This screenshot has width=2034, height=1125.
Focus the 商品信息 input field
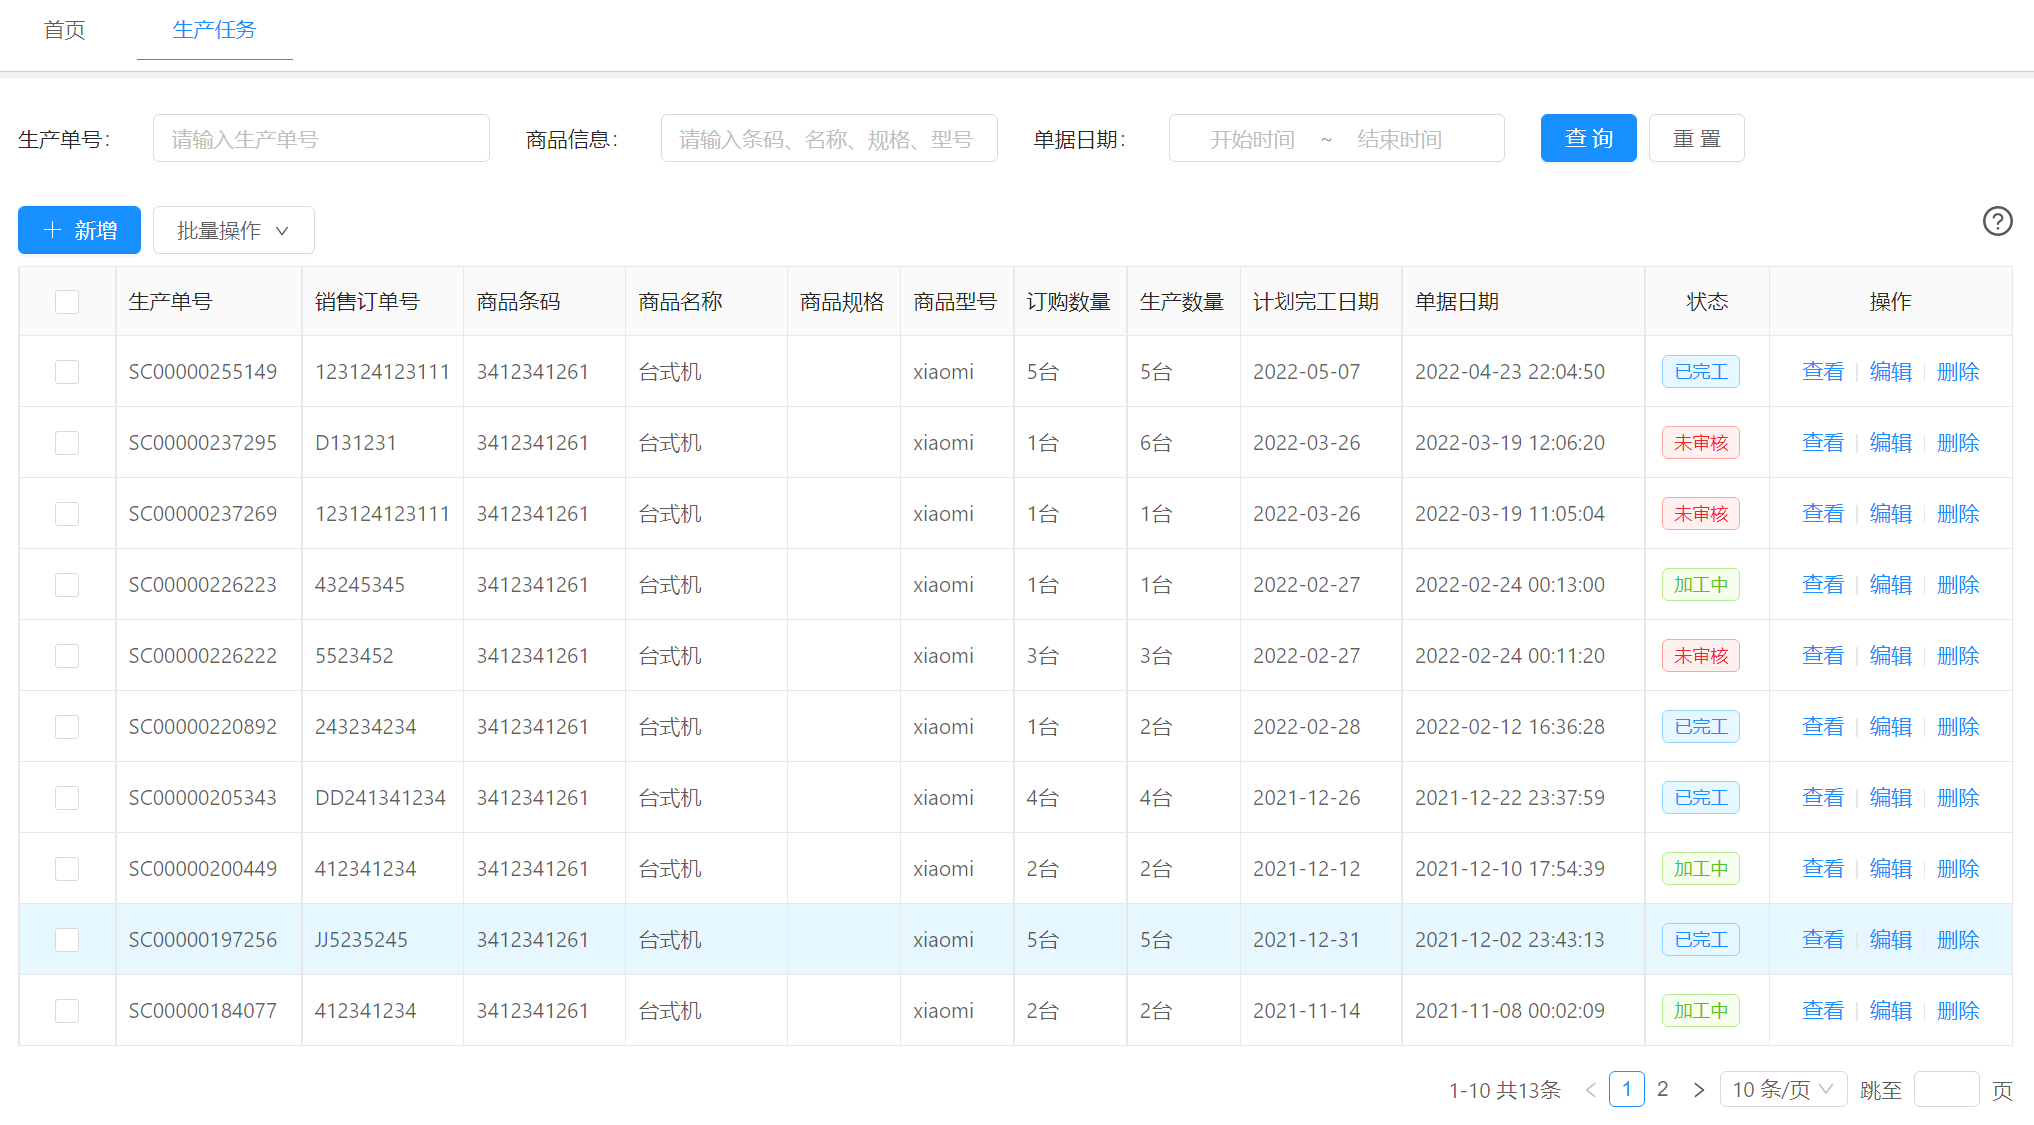pos(829,138)
